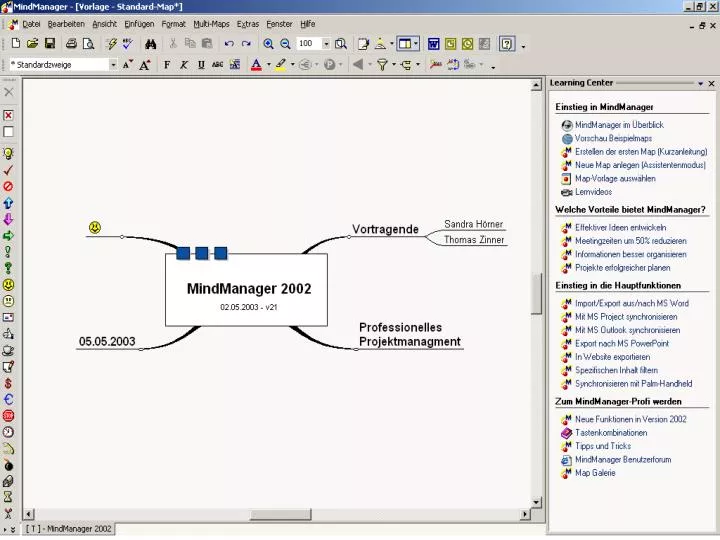The height and width of the screenshot is (540, 720).
Task: Increase font size with A up icon
Action: tap(145, 65)
